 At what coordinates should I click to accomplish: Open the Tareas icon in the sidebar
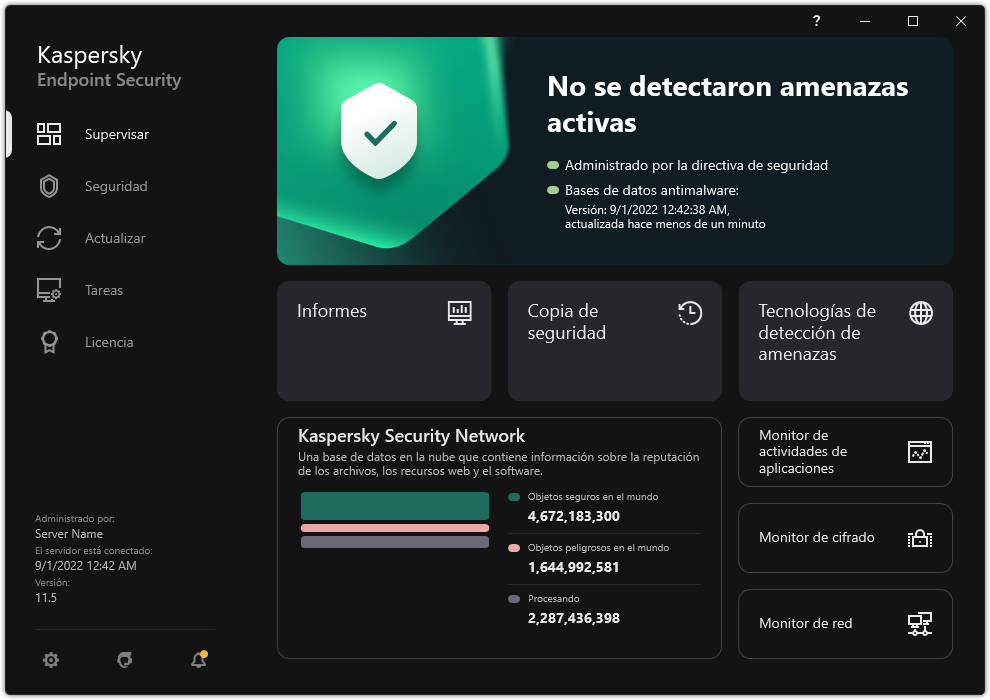click(x=48, y=290)
